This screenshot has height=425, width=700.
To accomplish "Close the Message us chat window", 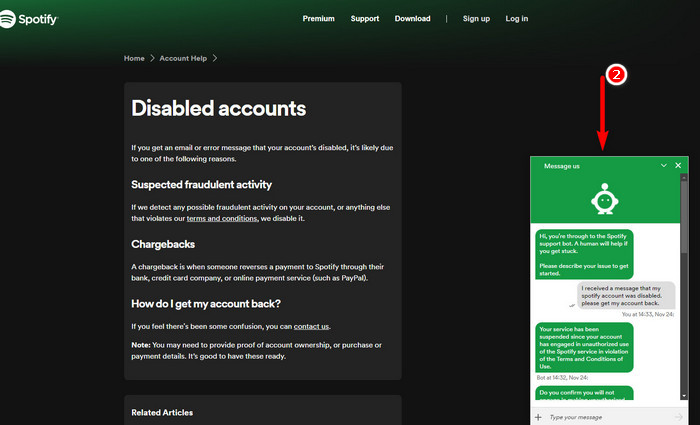I will click(x=678, y=166).
